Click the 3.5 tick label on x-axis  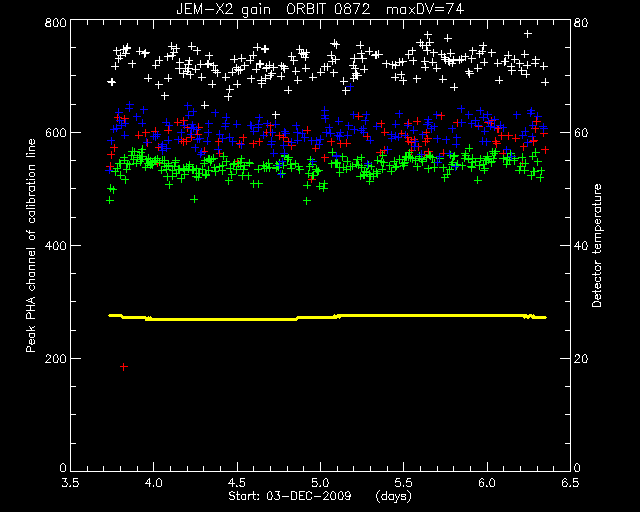pyautogui.click(x=70, y=483)
